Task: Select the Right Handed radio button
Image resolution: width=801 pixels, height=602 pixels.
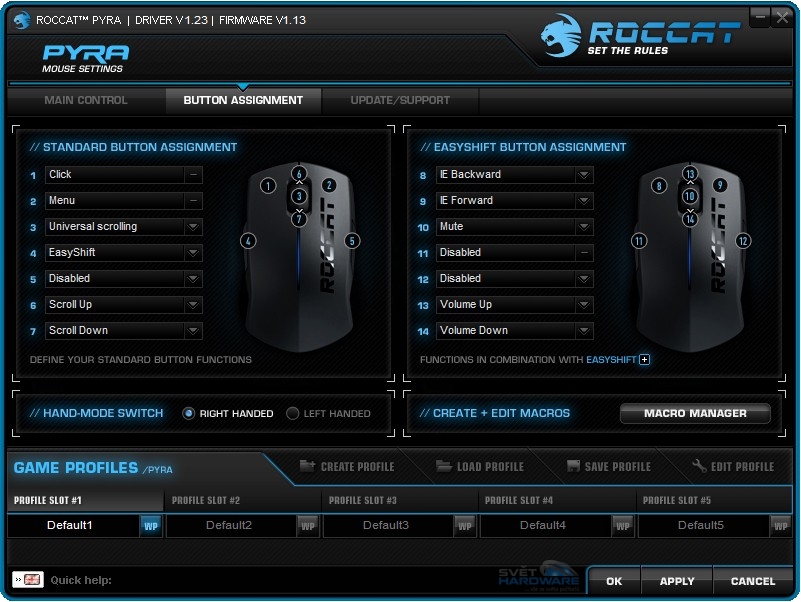Action: (187, 413)
